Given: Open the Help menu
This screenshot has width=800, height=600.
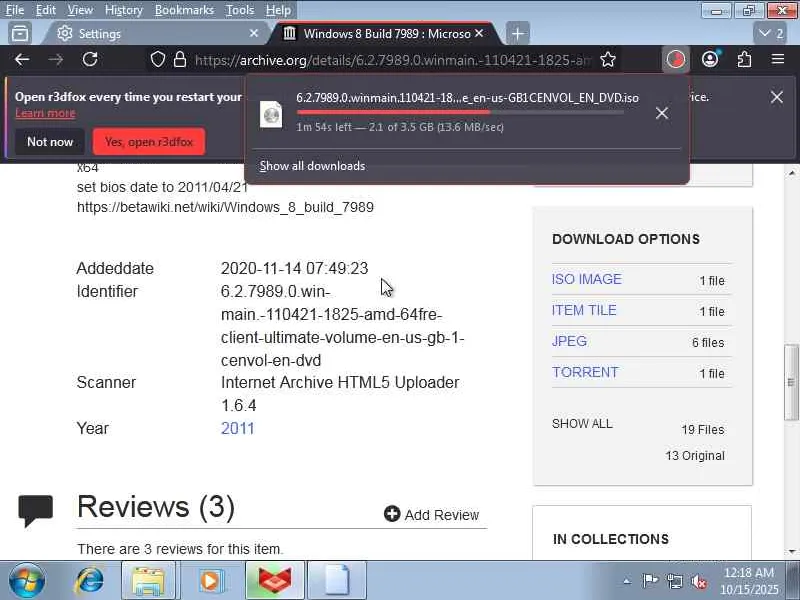Looking at the screenshot, I should [278, 10].
